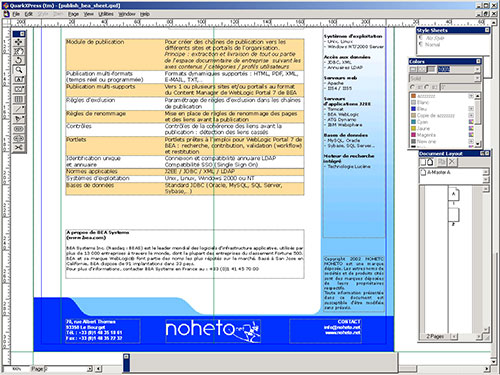Click the noheto logo in footer

click(x=213, y=331)
